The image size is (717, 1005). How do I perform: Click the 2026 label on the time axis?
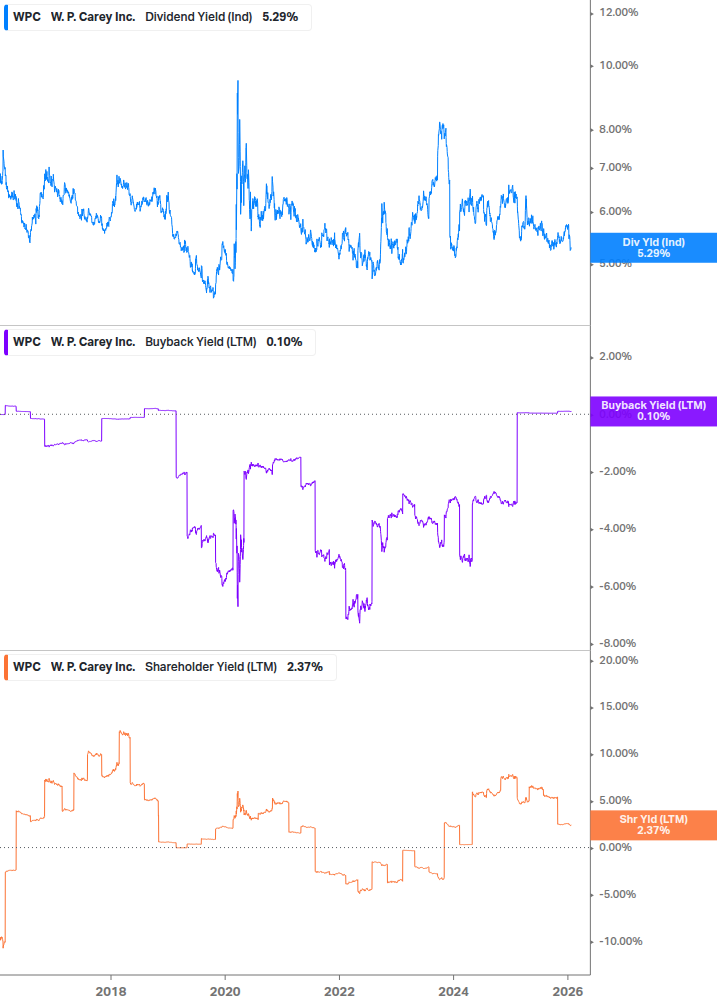[569, 990]
